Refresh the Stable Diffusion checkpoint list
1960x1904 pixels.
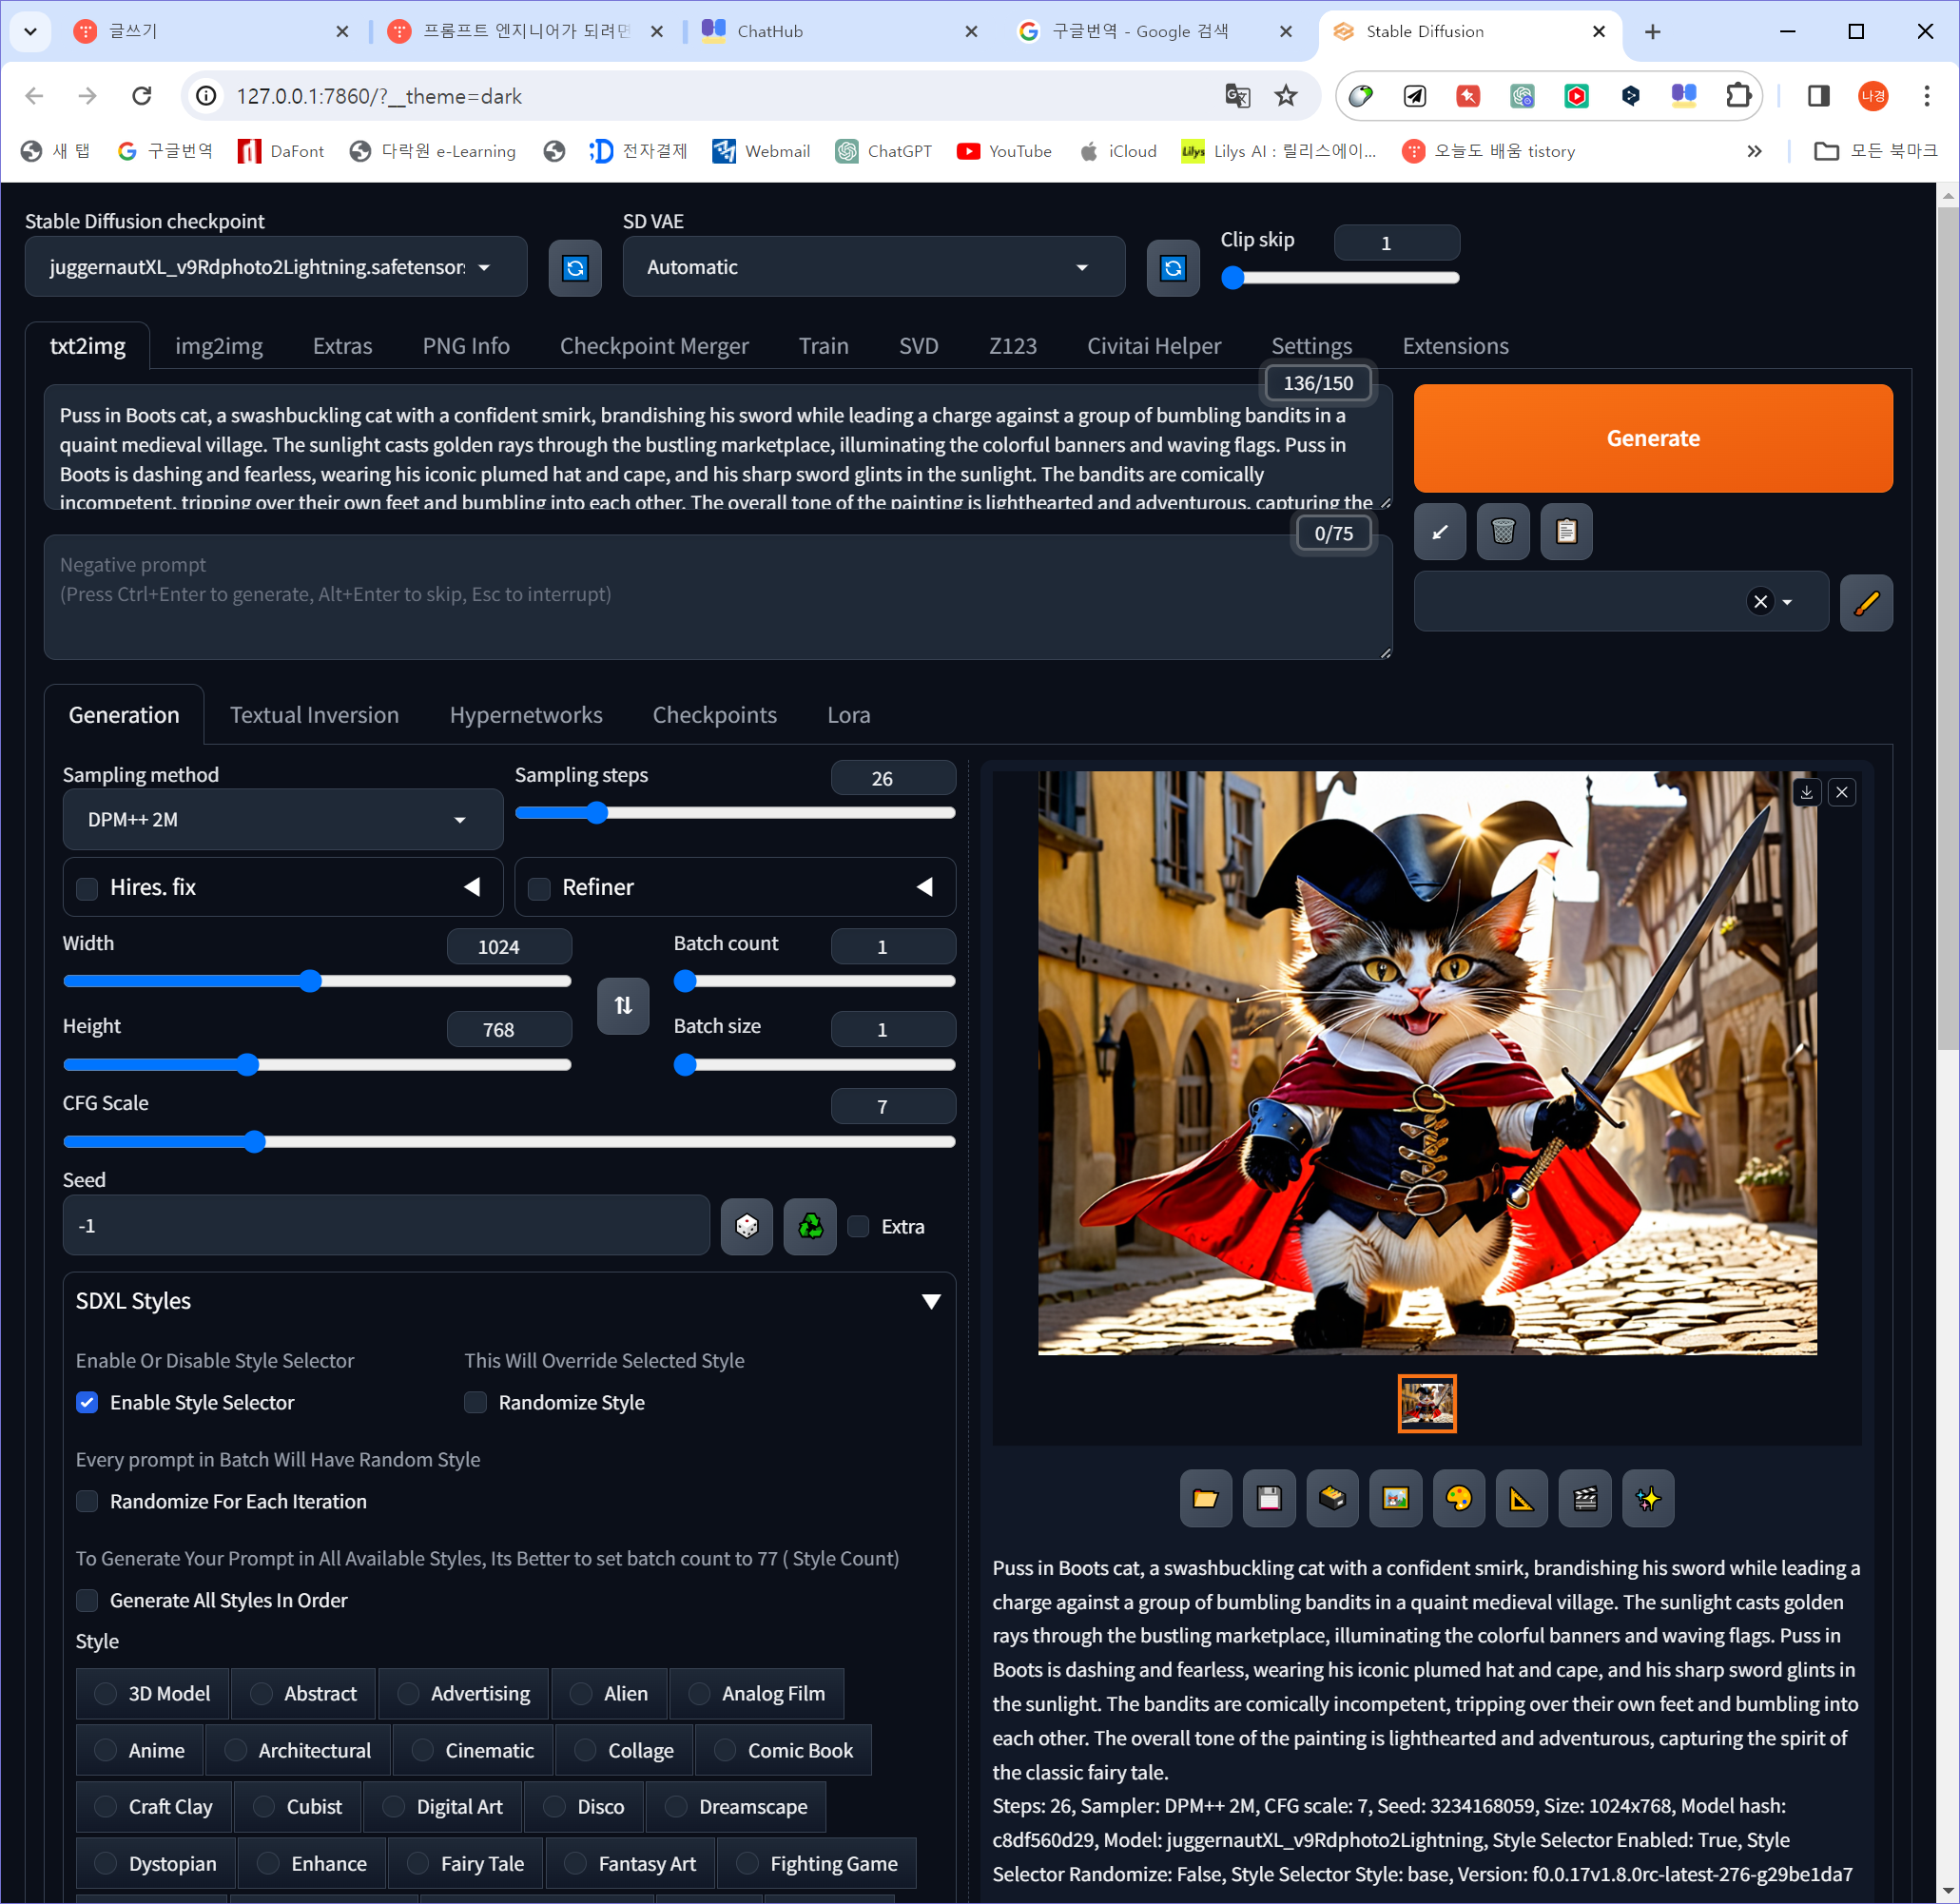pos(575,268)
